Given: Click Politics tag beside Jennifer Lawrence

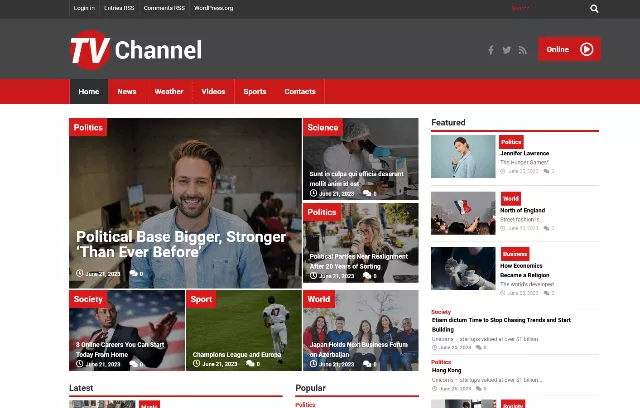Looking at the screenshot, I should coord(511,142).
